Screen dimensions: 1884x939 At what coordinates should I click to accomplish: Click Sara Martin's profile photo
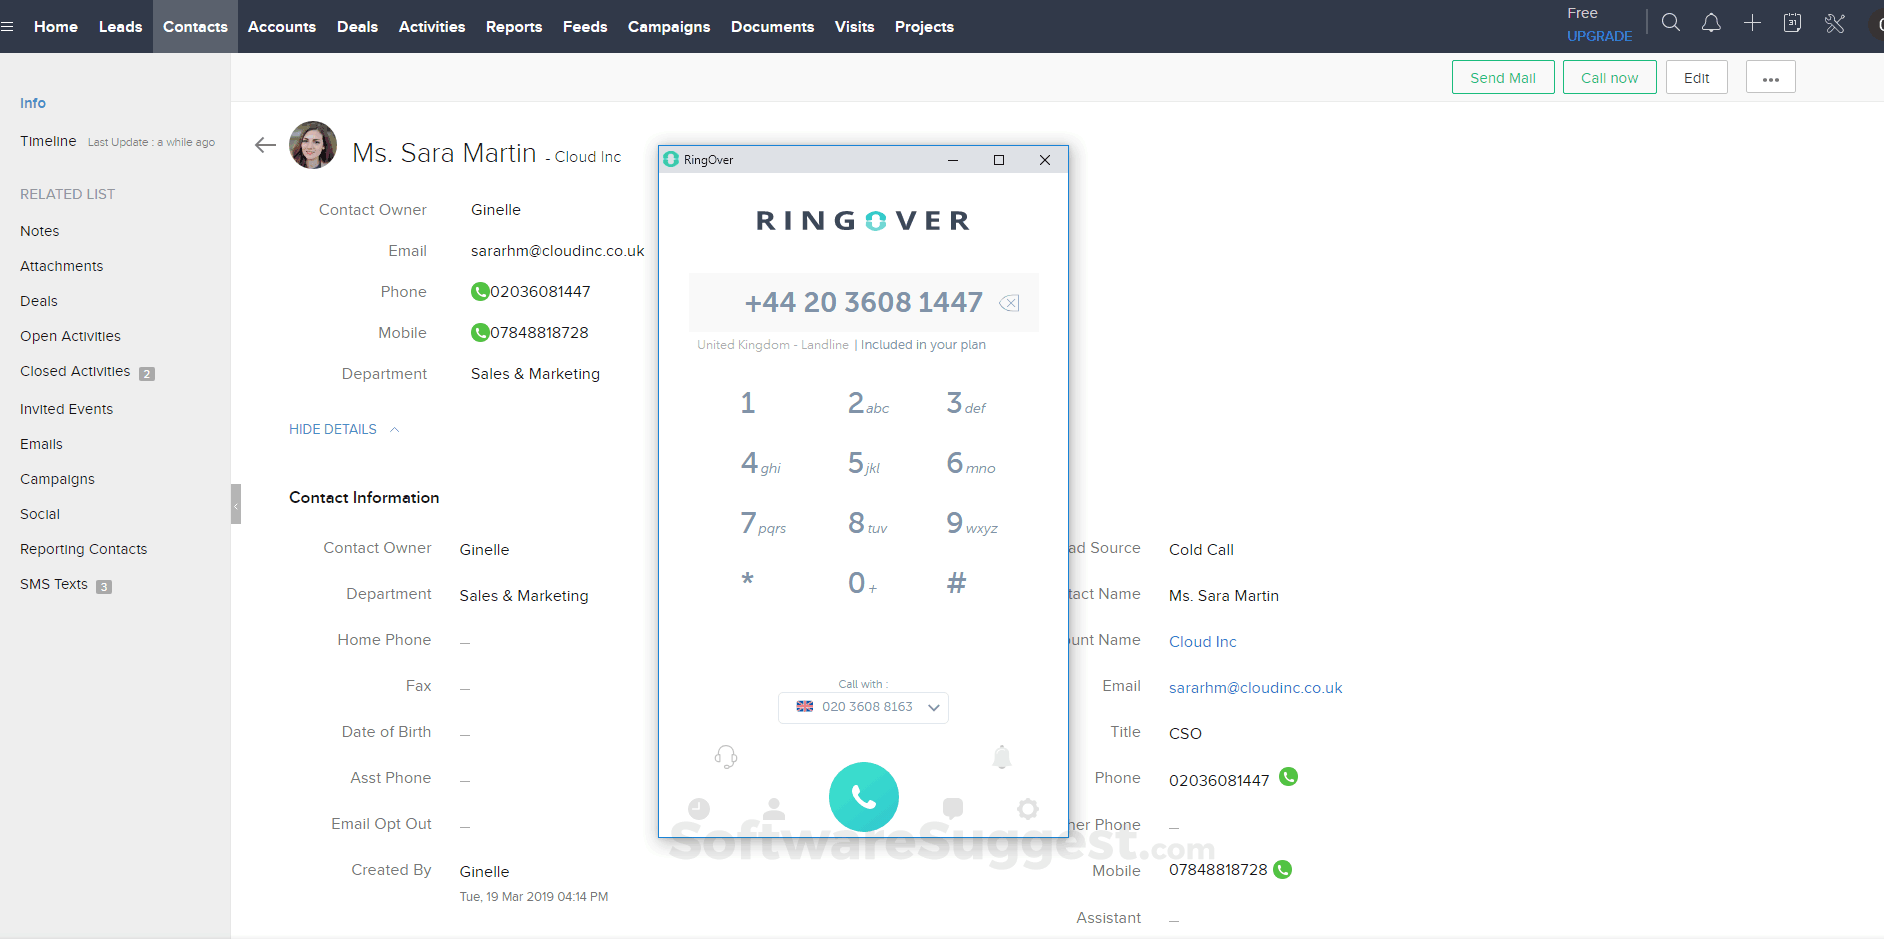coord(313,145)
